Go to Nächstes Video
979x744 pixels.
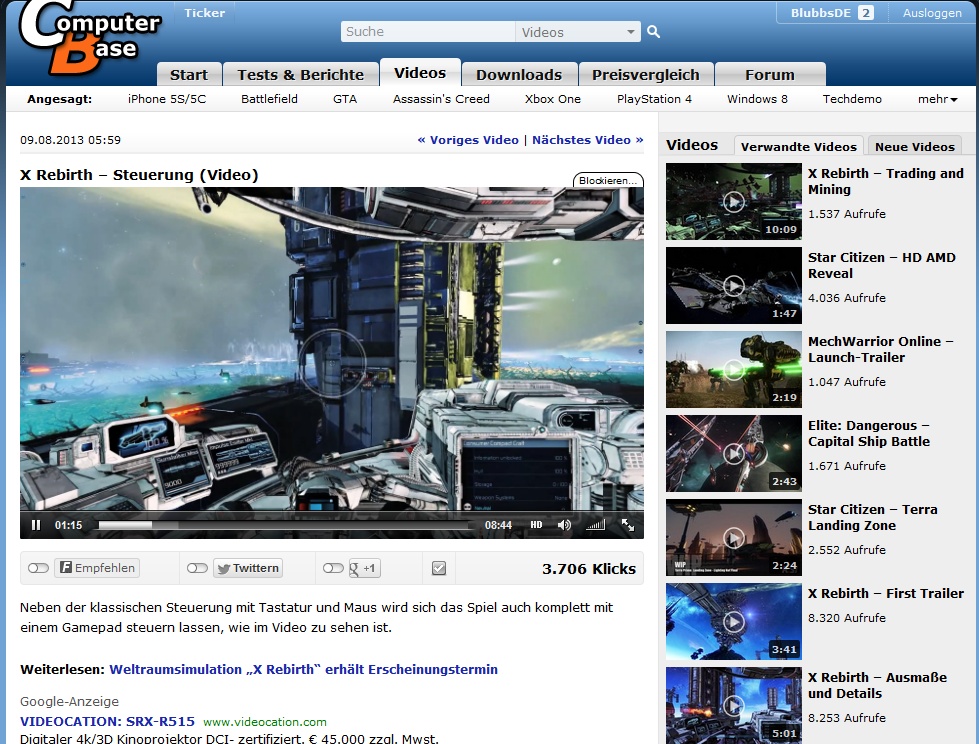(x=588, y=140)
